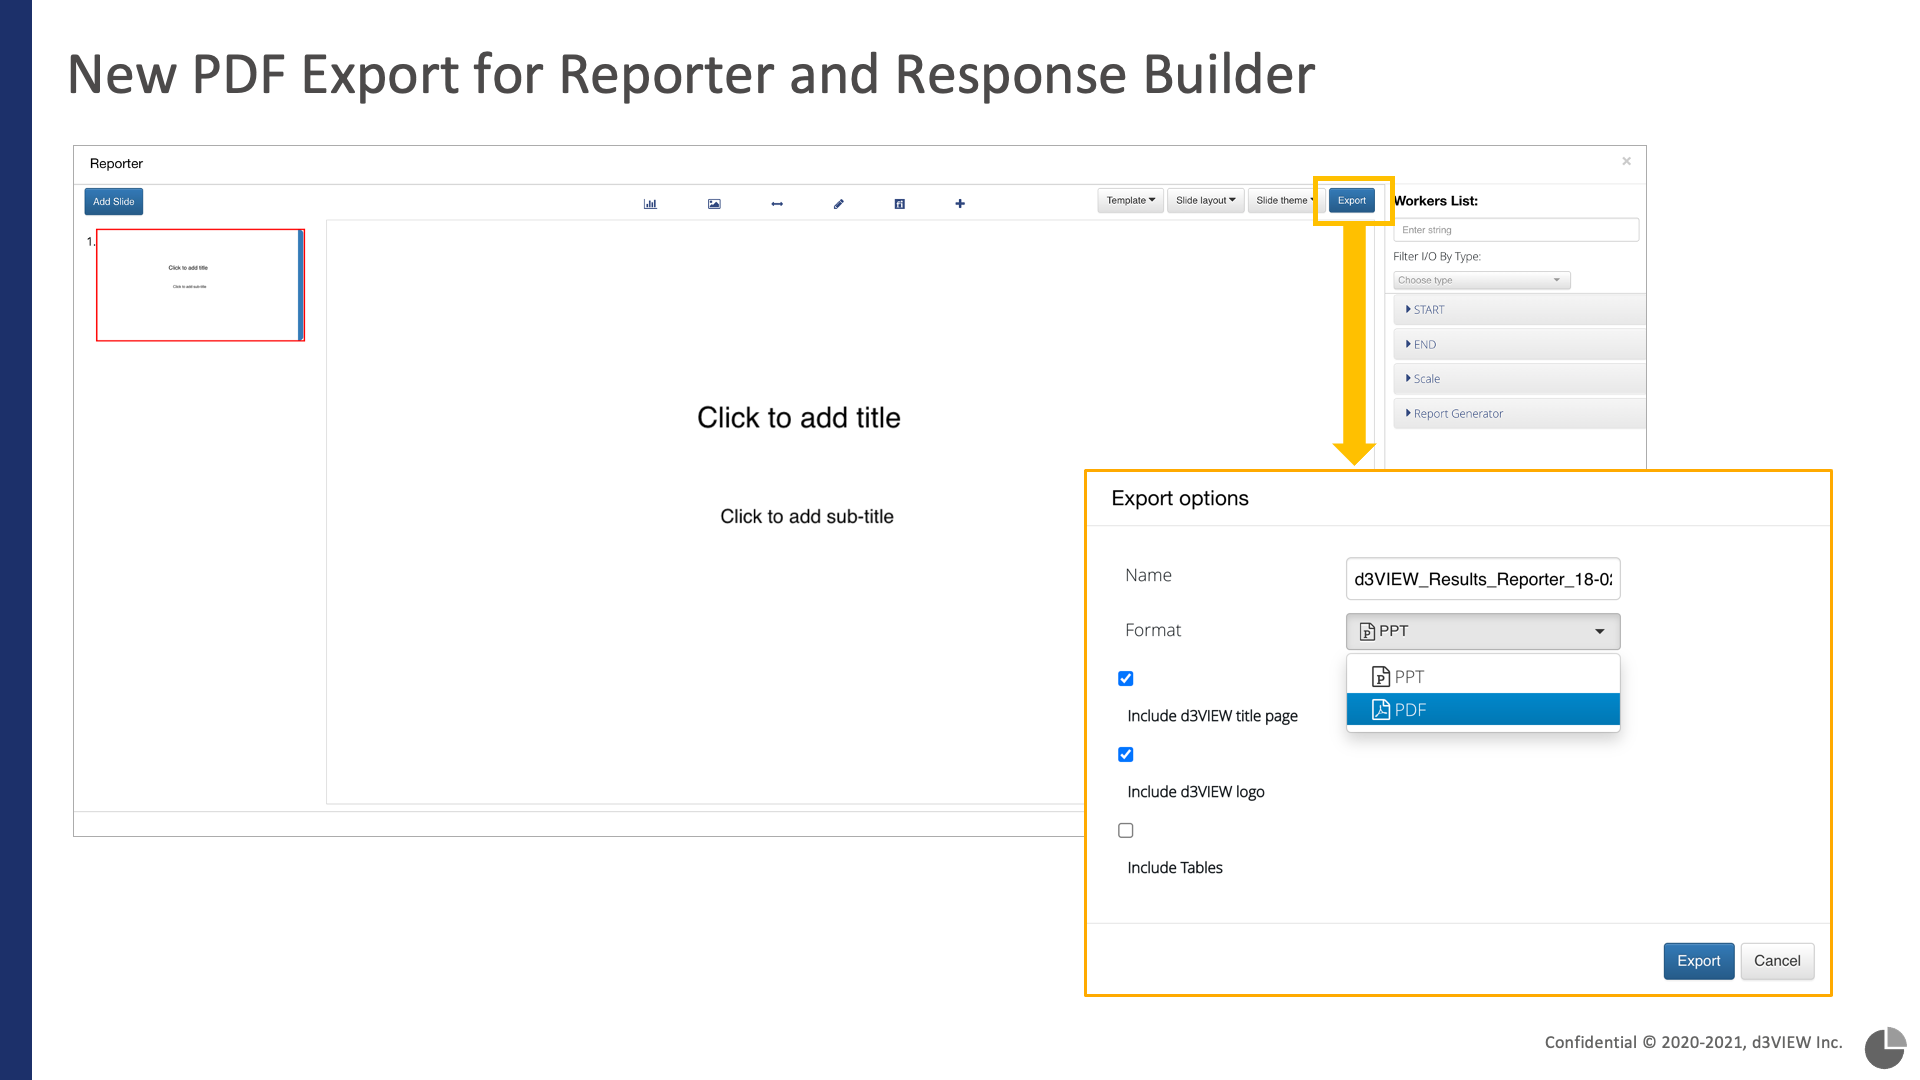Open the Slide layout dropdown

(x=1205, y=201)
